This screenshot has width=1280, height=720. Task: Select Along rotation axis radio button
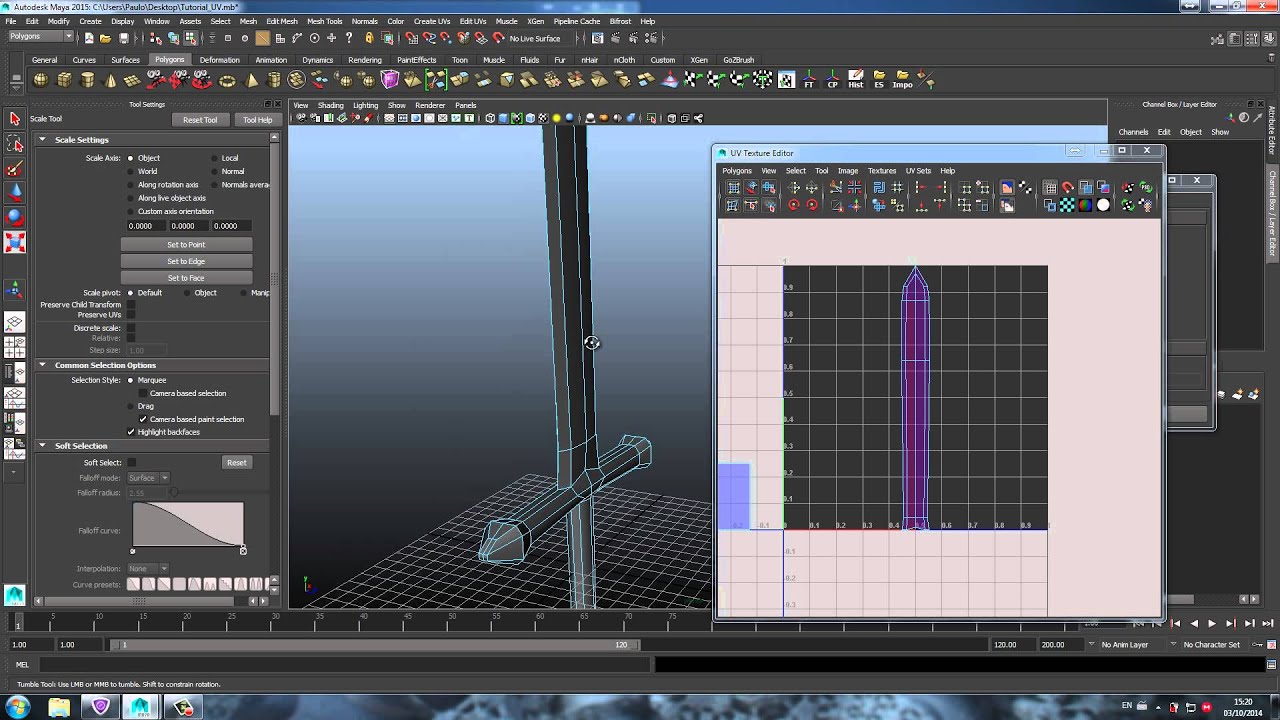point(131,185)
